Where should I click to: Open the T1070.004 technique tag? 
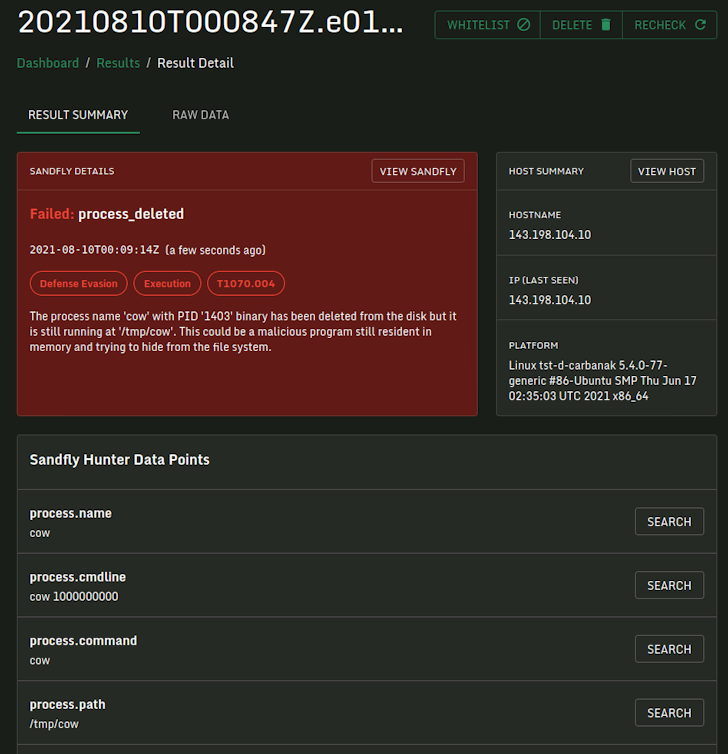[246, 284]
